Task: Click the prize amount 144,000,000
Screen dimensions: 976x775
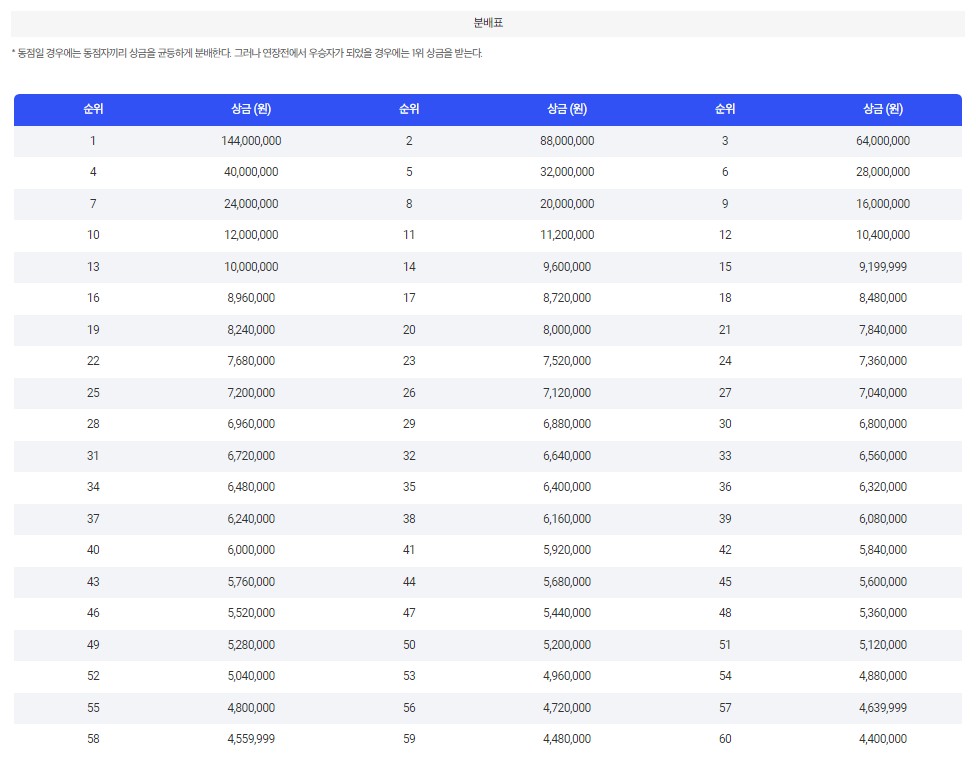Action: tap(251, 141)
